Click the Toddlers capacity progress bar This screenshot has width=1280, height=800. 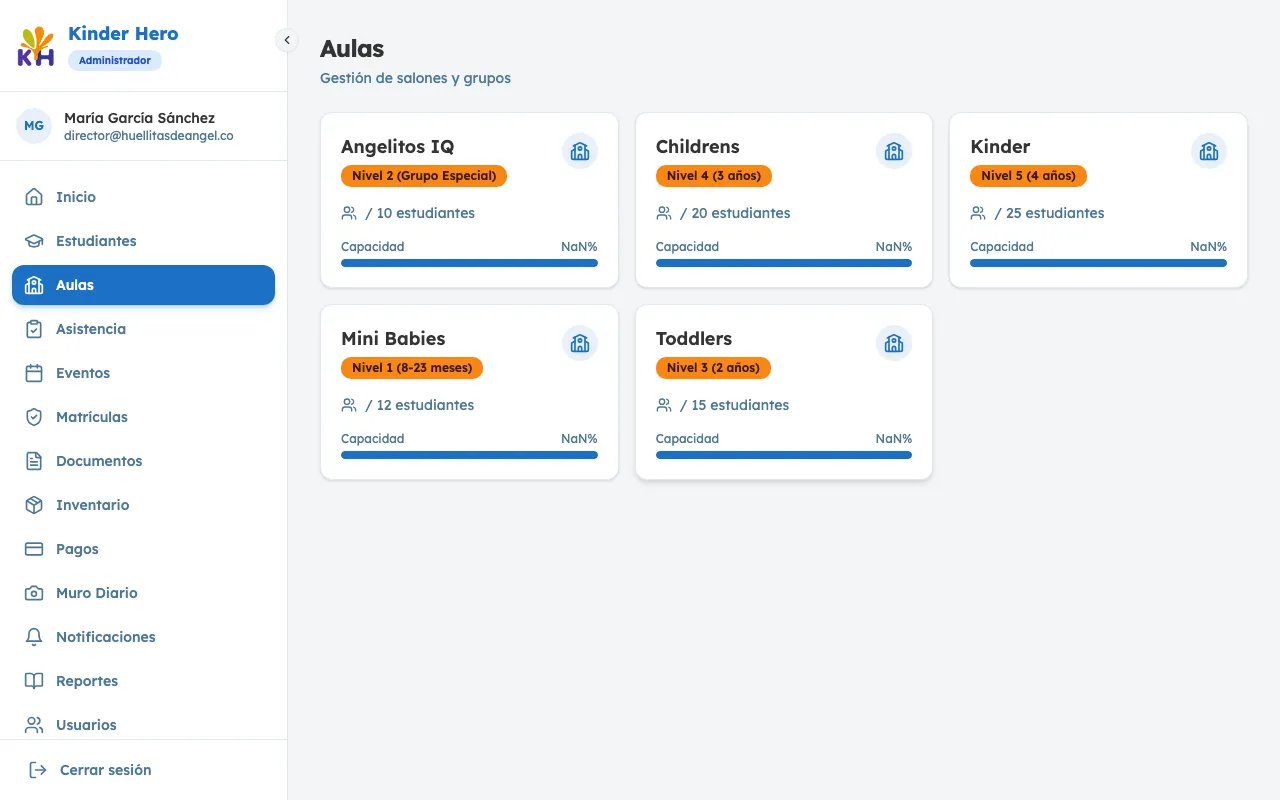click(784, 455)
